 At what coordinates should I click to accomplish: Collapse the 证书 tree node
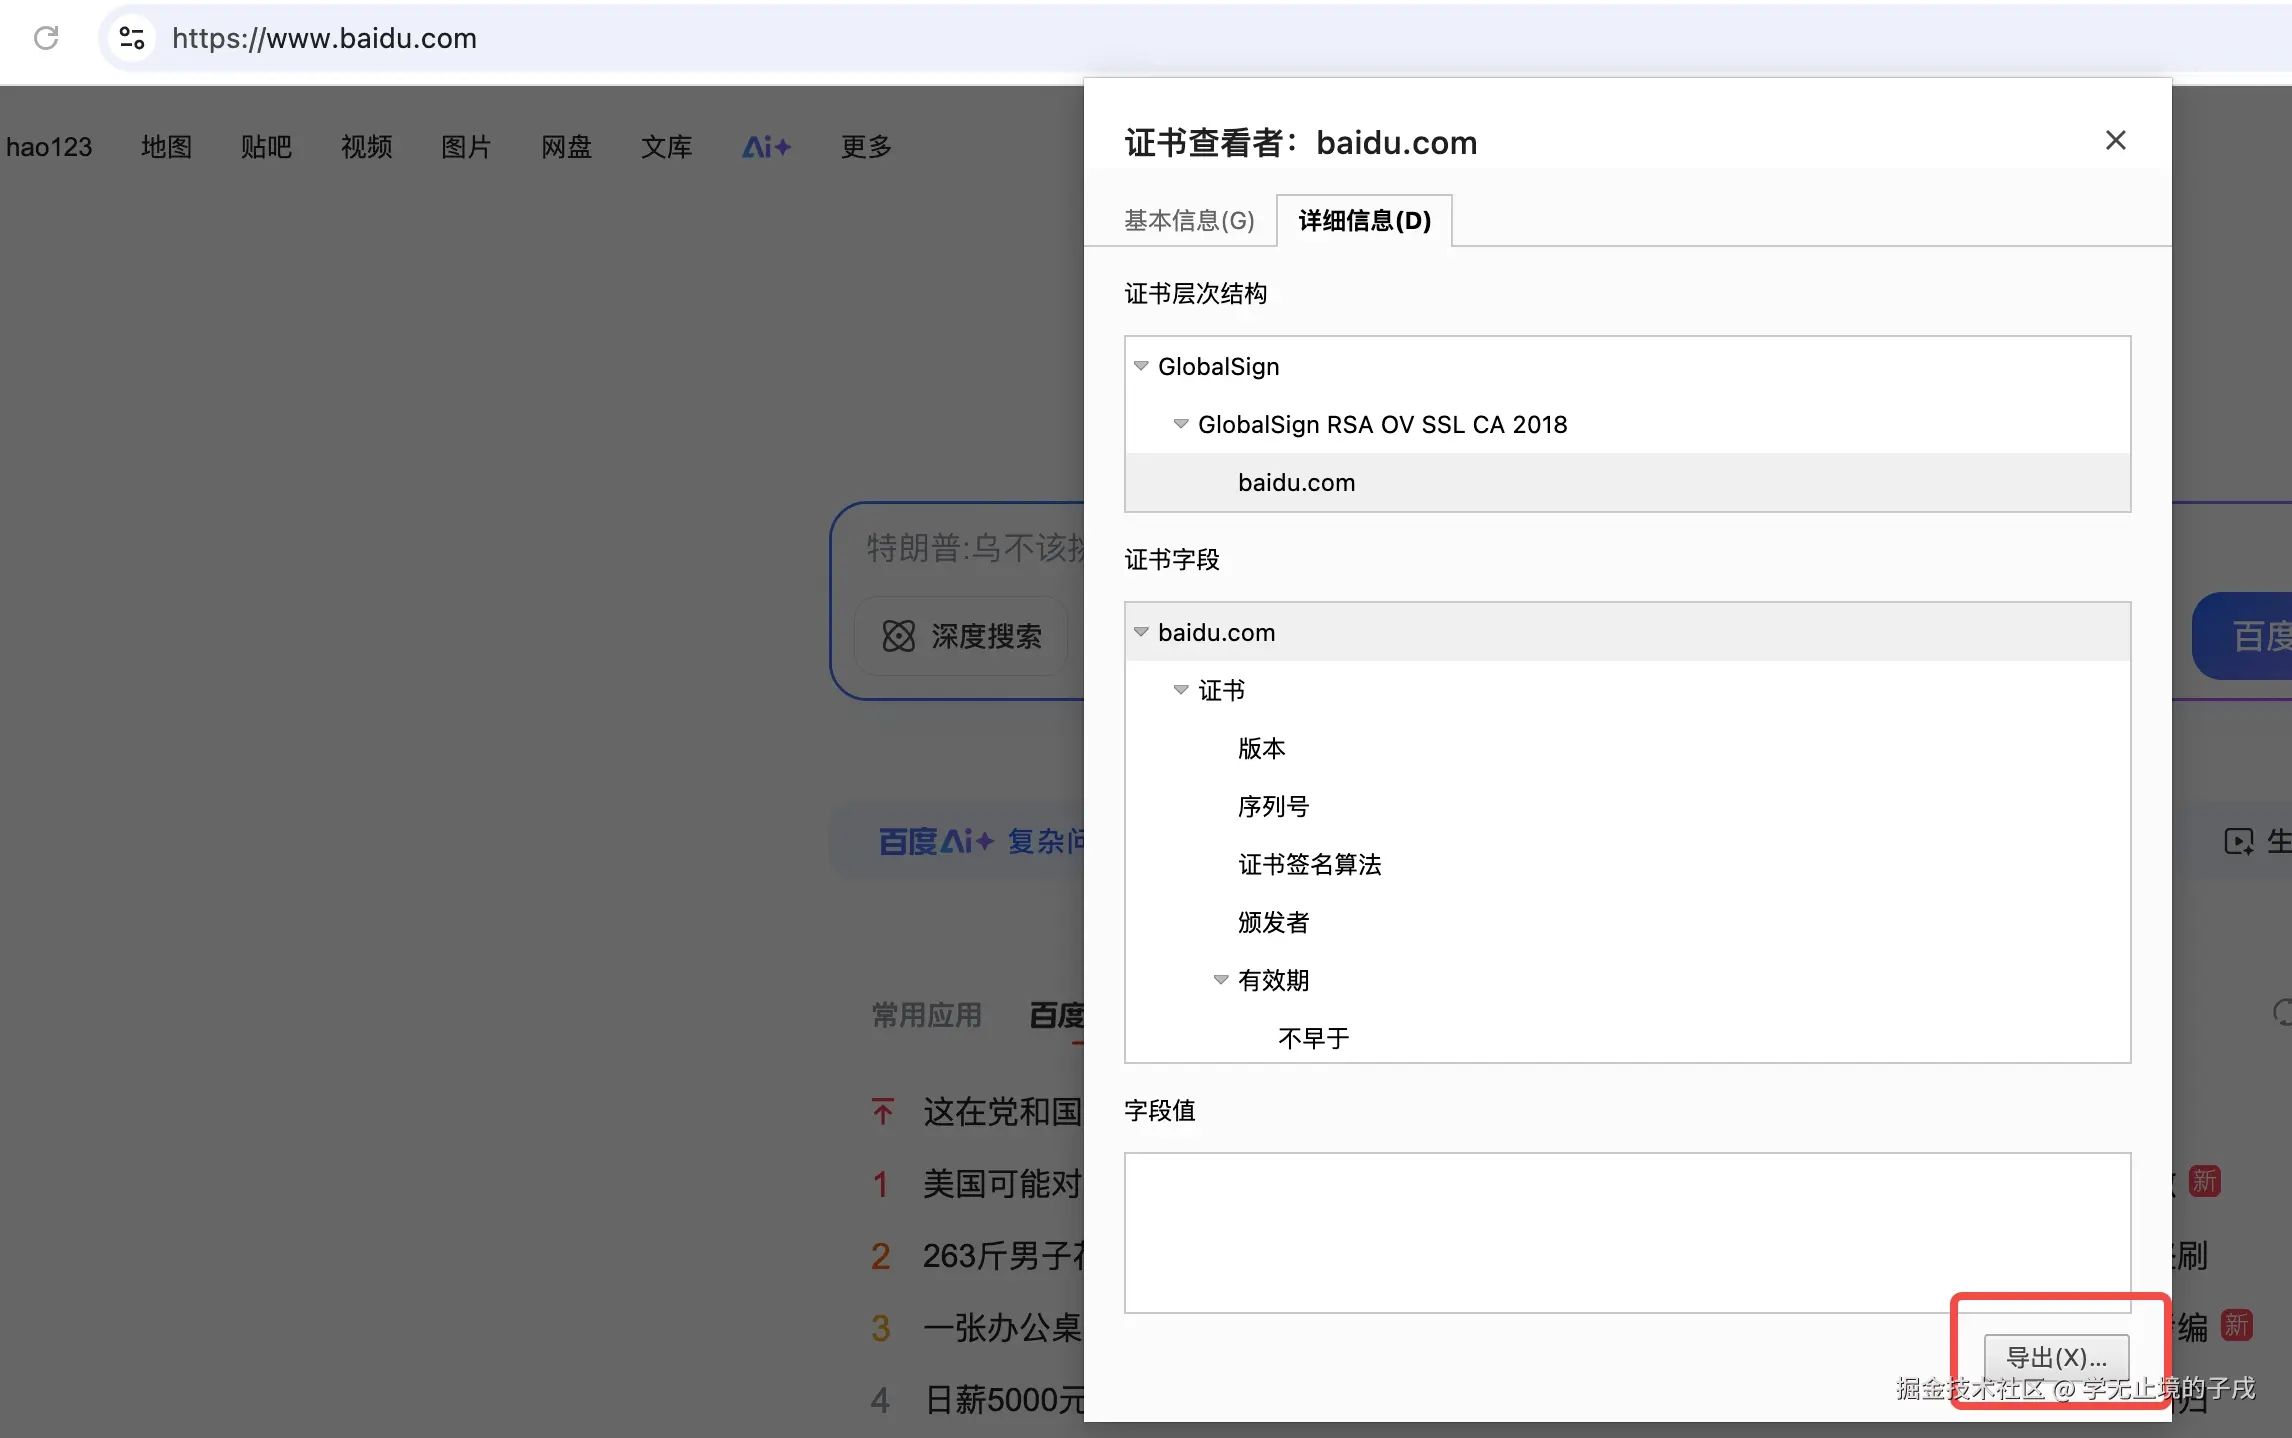pyautogui.click(x=1181, y=690)
